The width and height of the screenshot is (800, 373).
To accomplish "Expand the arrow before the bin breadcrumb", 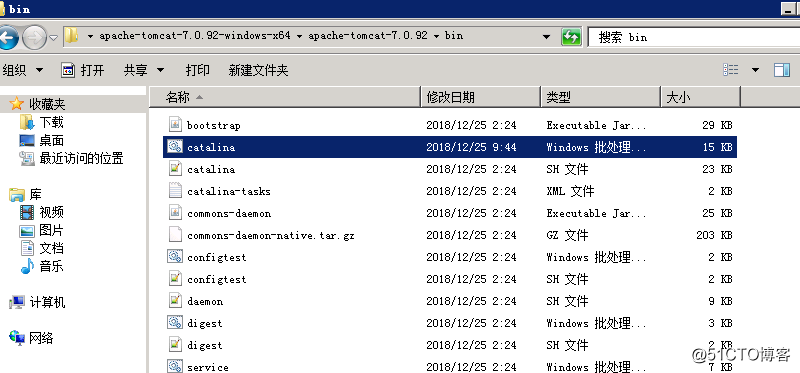I will click(x=436, y=36).
